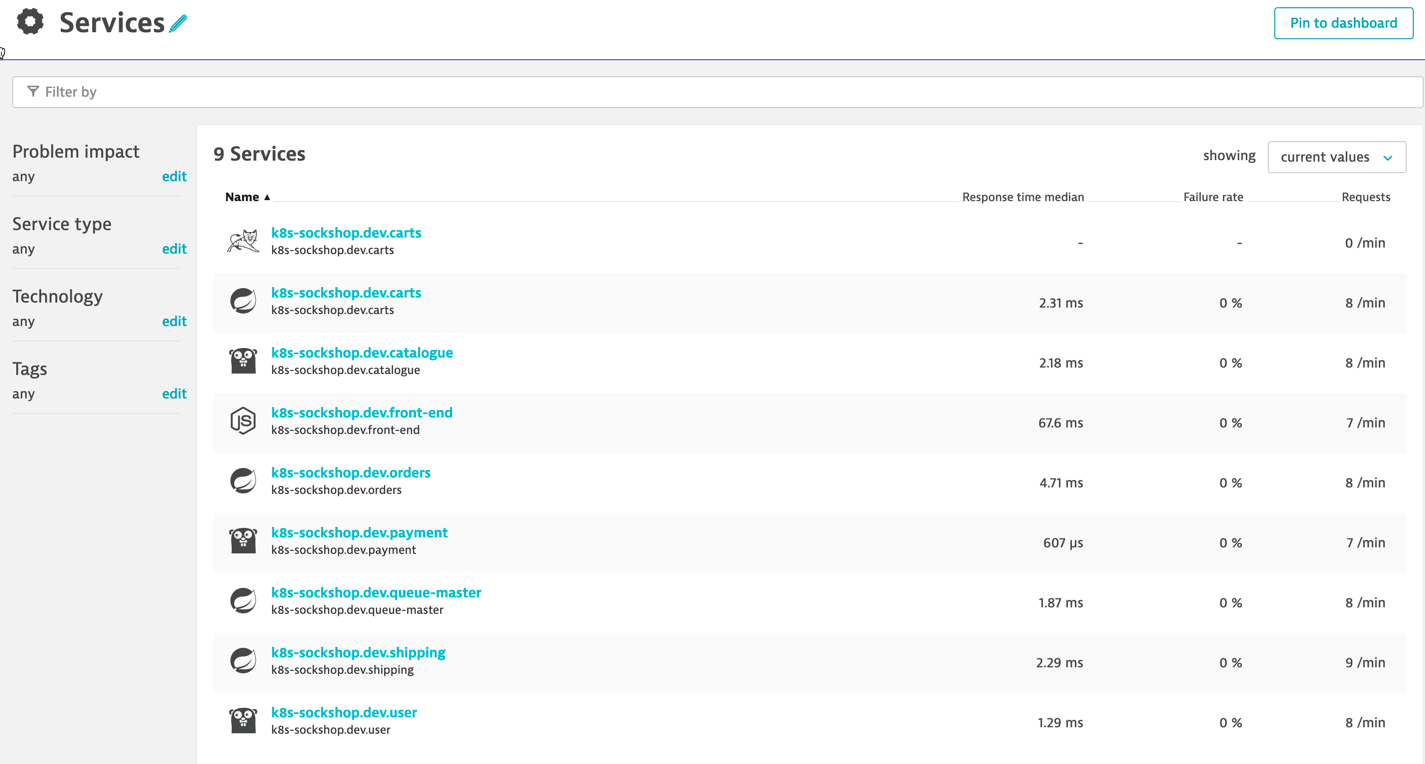1425x764 pixels.
Task: Click the 0 /min requests value
Action: point(1365,243)
